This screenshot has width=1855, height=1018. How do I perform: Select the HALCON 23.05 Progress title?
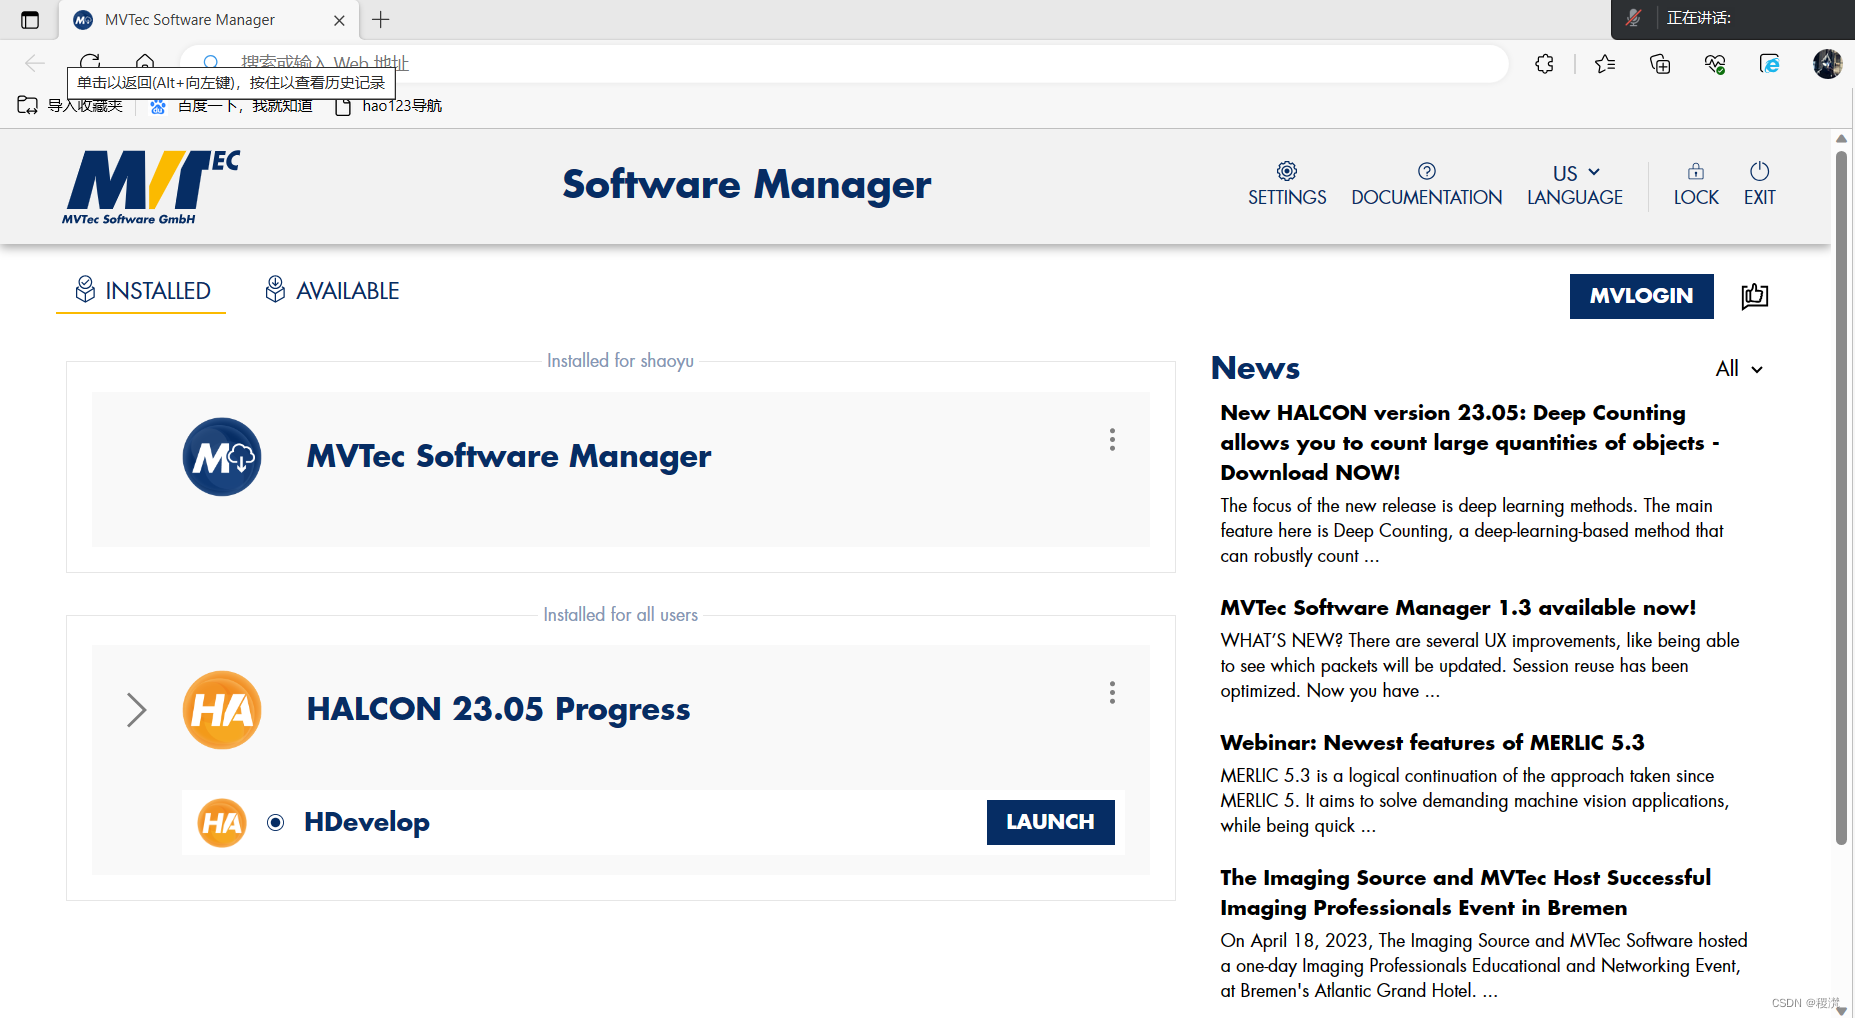(x=498, y=710)
